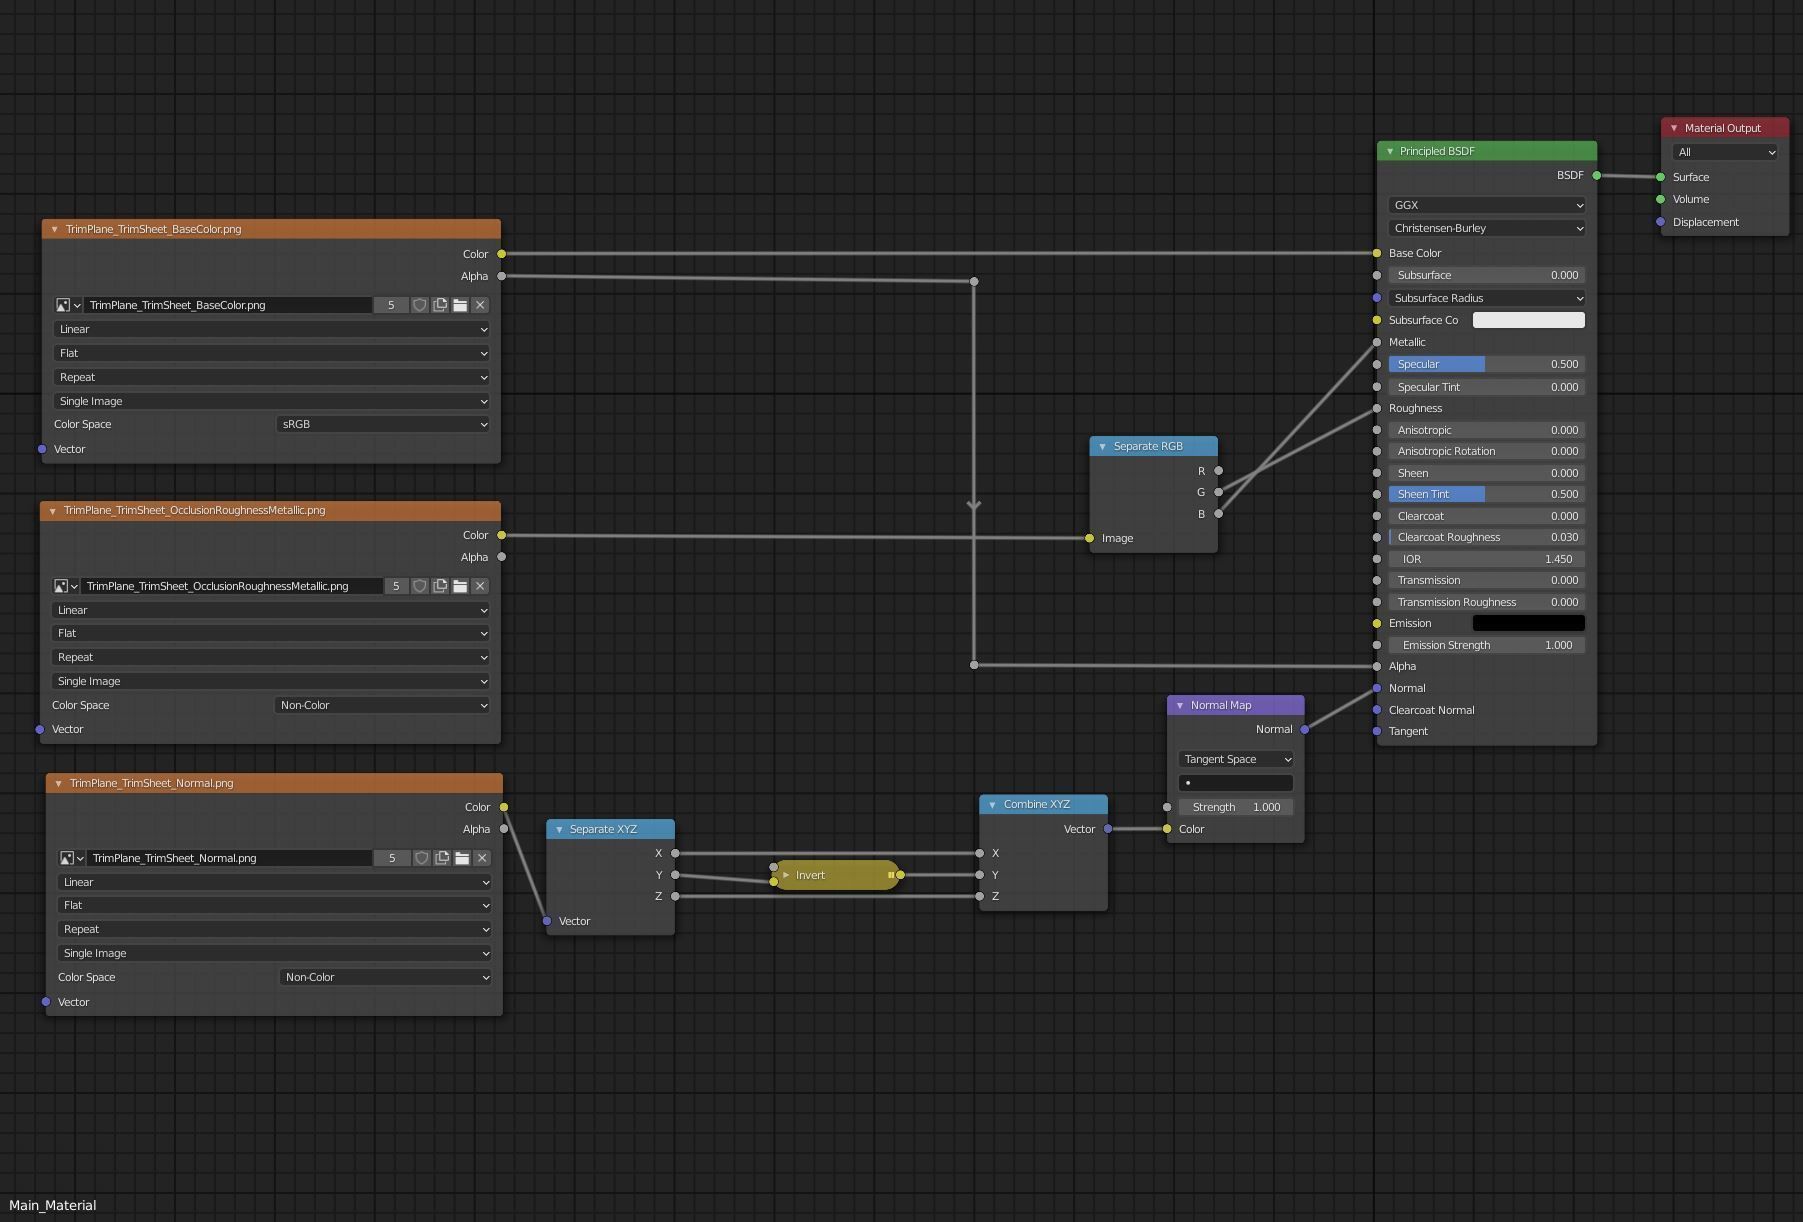1803x1222 pixels.
Task: Click user count 5 on Normal image
Action: (x=392, y=858)
